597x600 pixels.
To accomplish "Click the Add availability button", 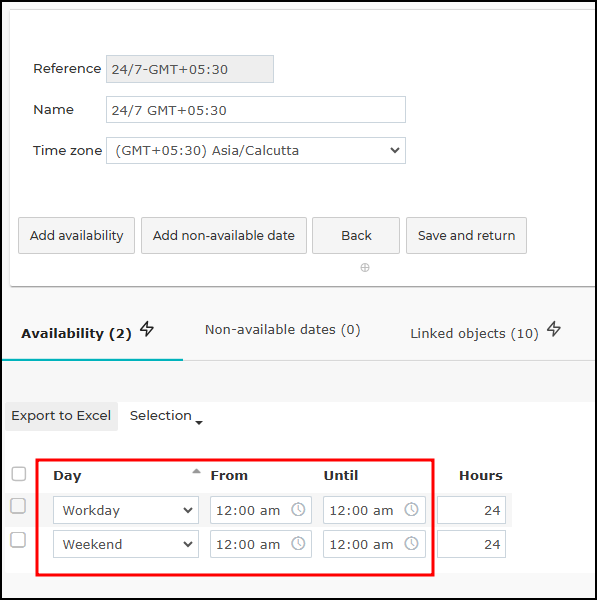I will pyautogui.click(x=77, y=236).
